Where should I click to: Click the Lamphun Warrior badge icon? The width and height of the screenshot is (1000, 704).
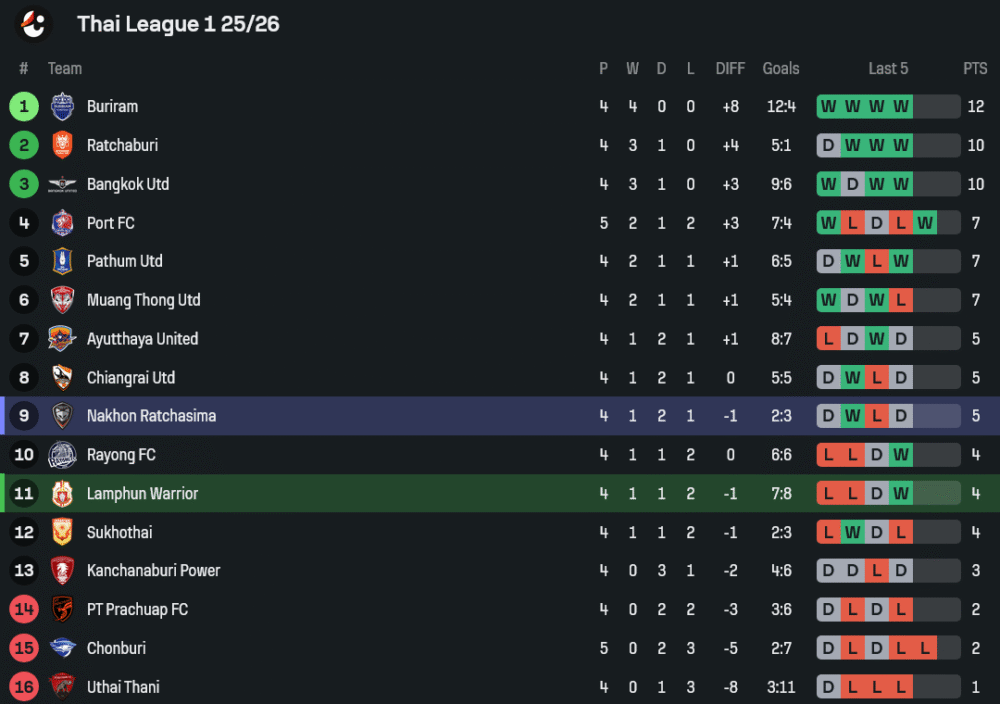click(62, 494)
